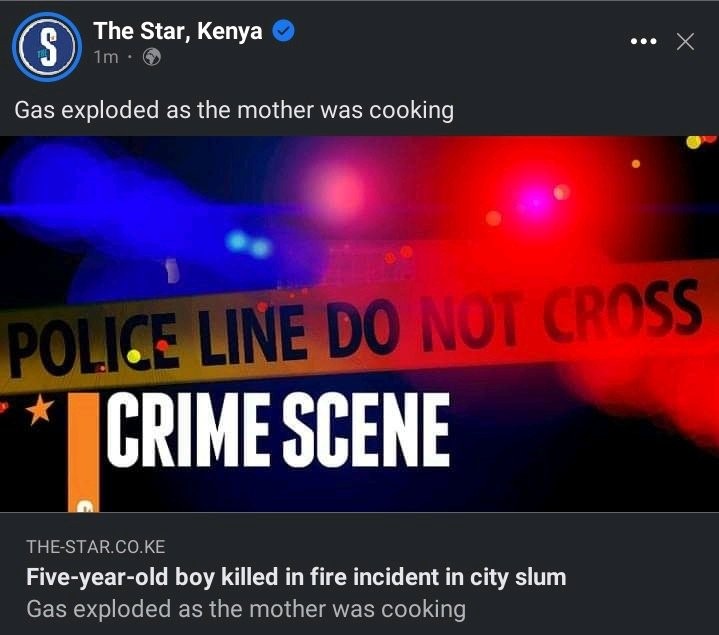Click the orange vertical bar beside CRIME SCENE
The width and height of the screenshot is (719, 635).
tap(83, 452)
